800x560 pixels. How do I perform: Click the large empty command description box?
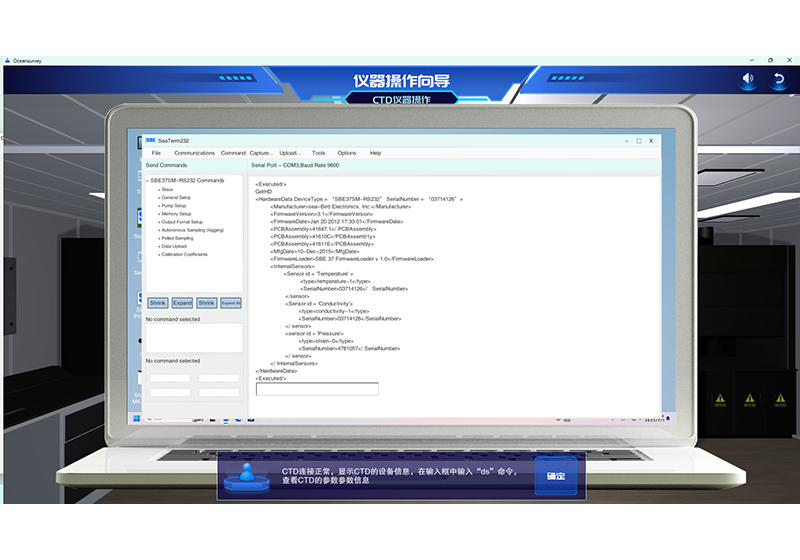(194, 338)
